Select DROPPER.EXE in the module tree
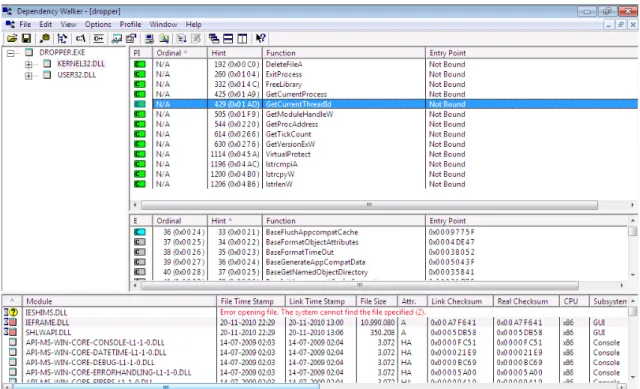This screenshot has width=640, height=389. pyautogui.click(x=62, y=52)
